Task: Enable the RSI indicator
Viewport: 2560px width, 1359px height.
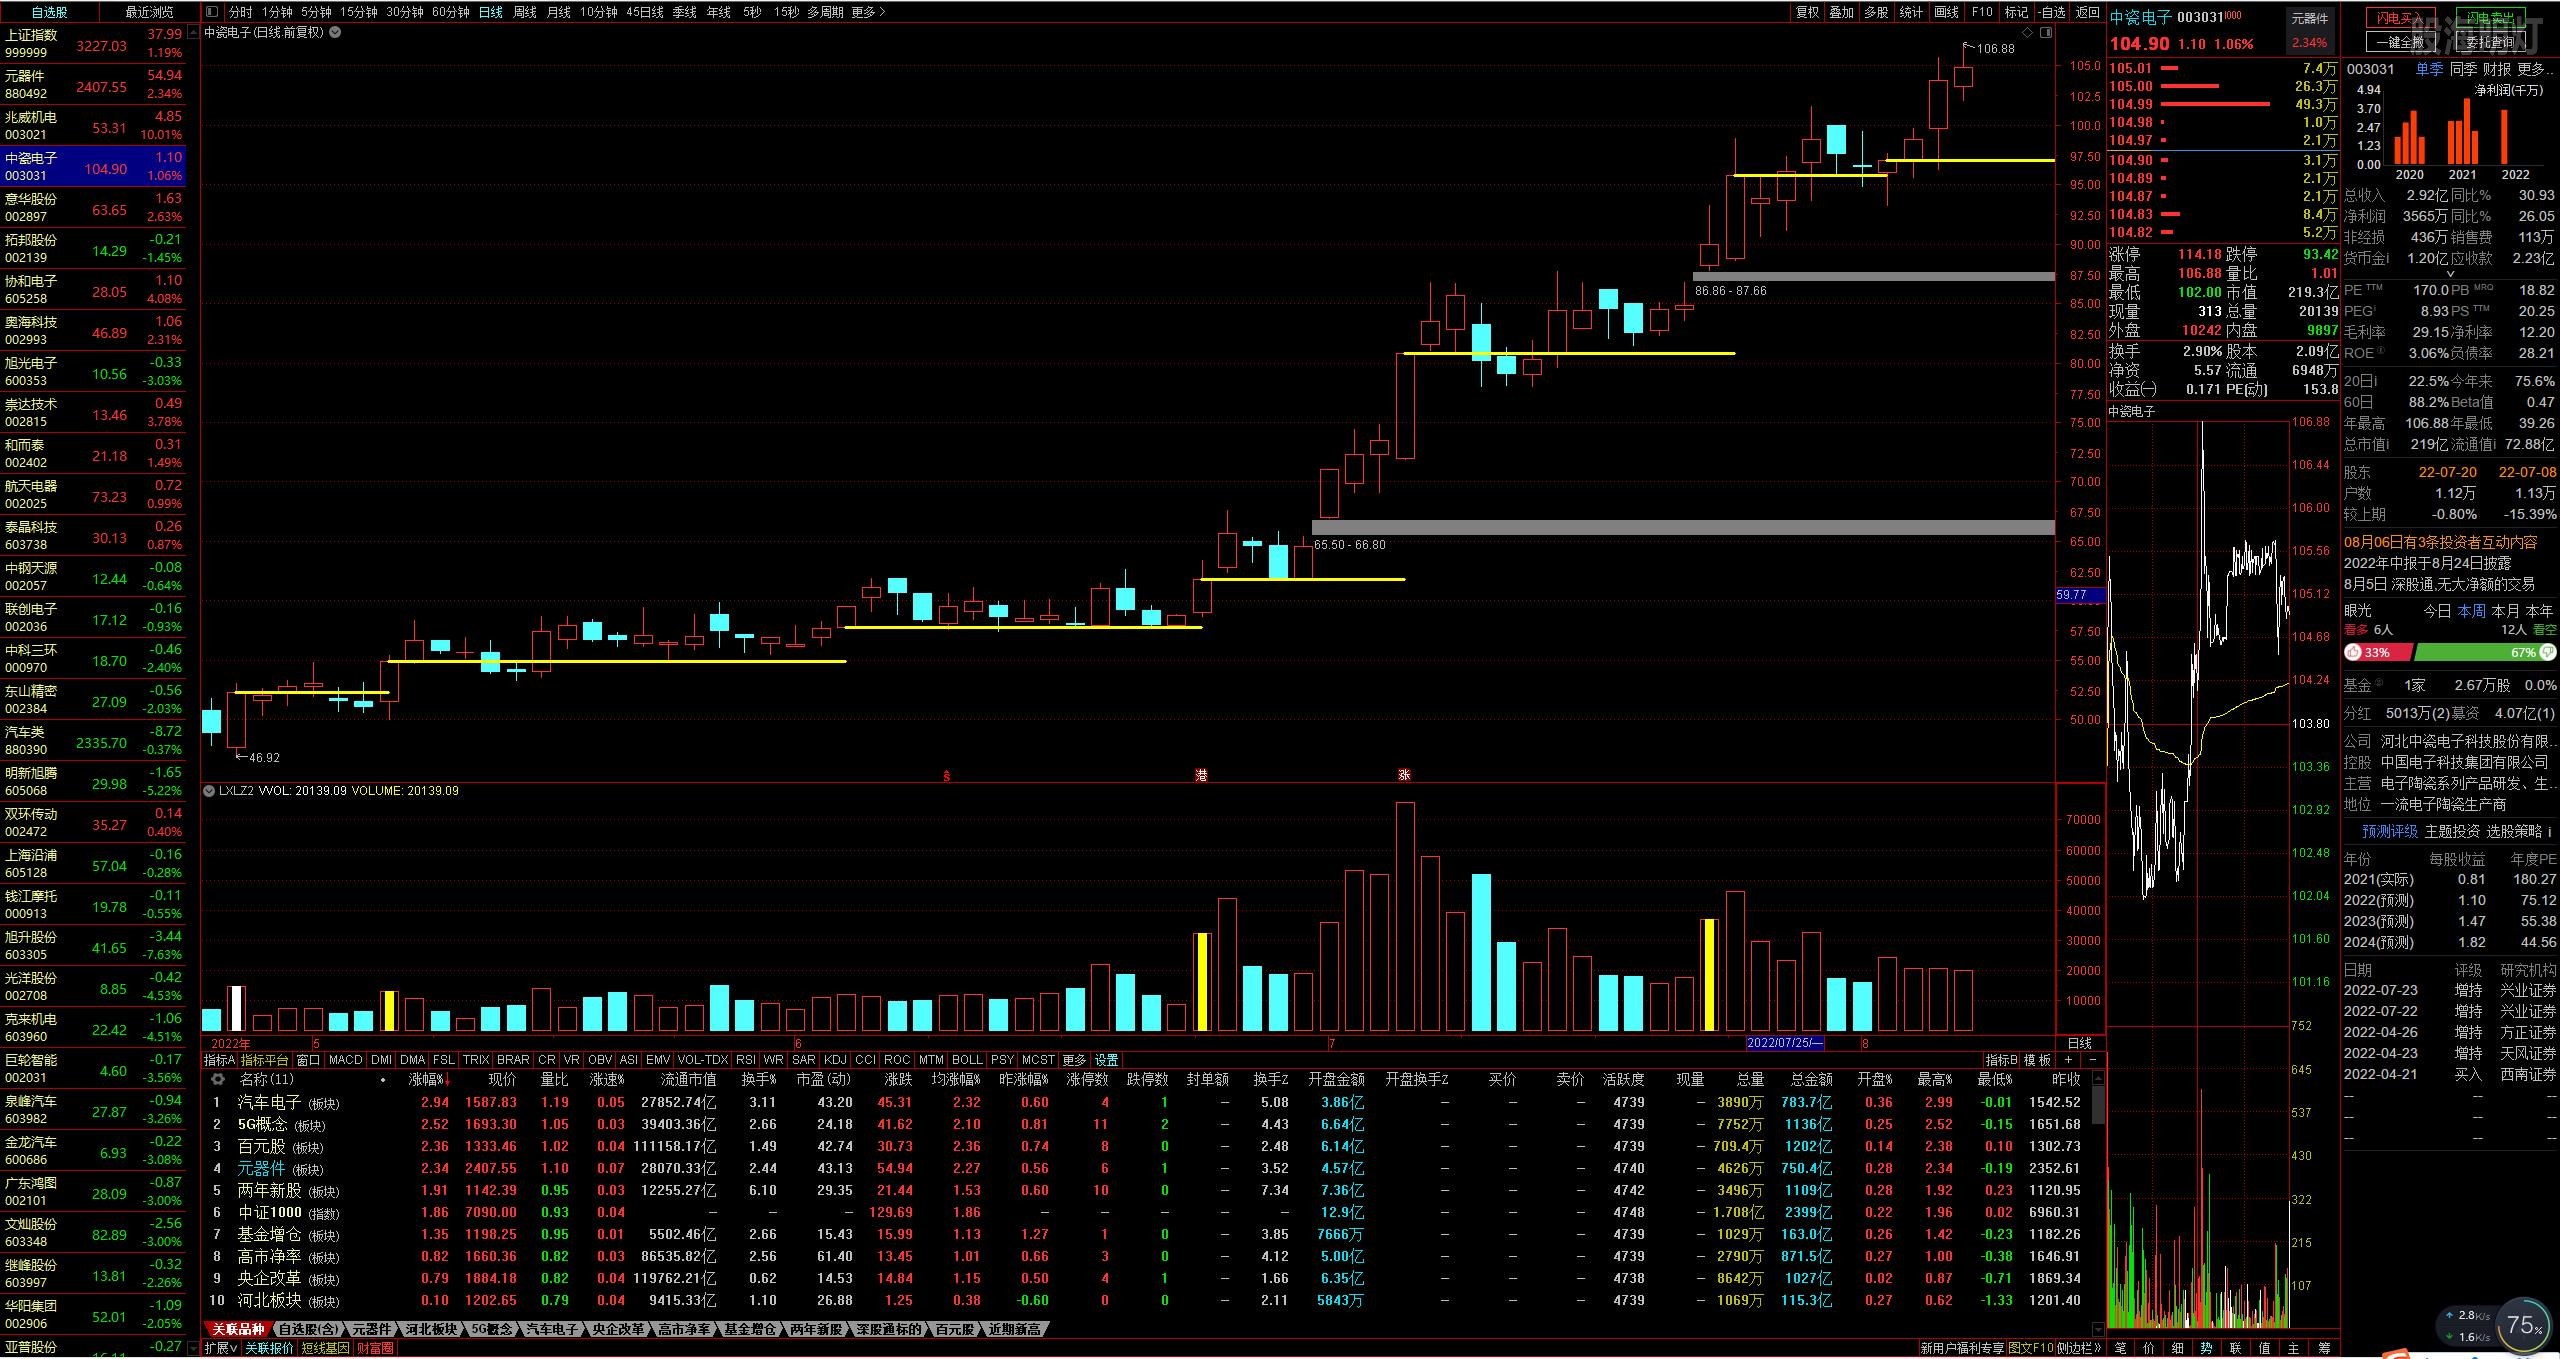Action: tap(745, 1060)
